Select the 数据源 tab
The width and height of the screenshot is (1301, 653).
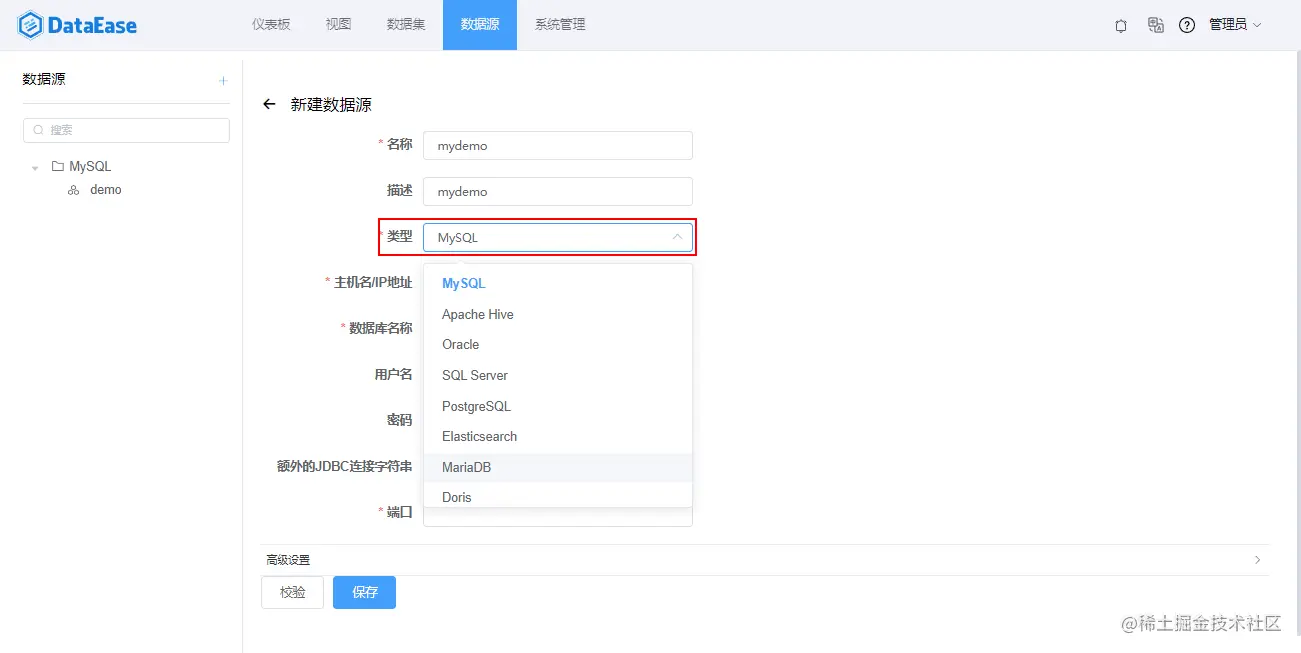coord(480,25)
